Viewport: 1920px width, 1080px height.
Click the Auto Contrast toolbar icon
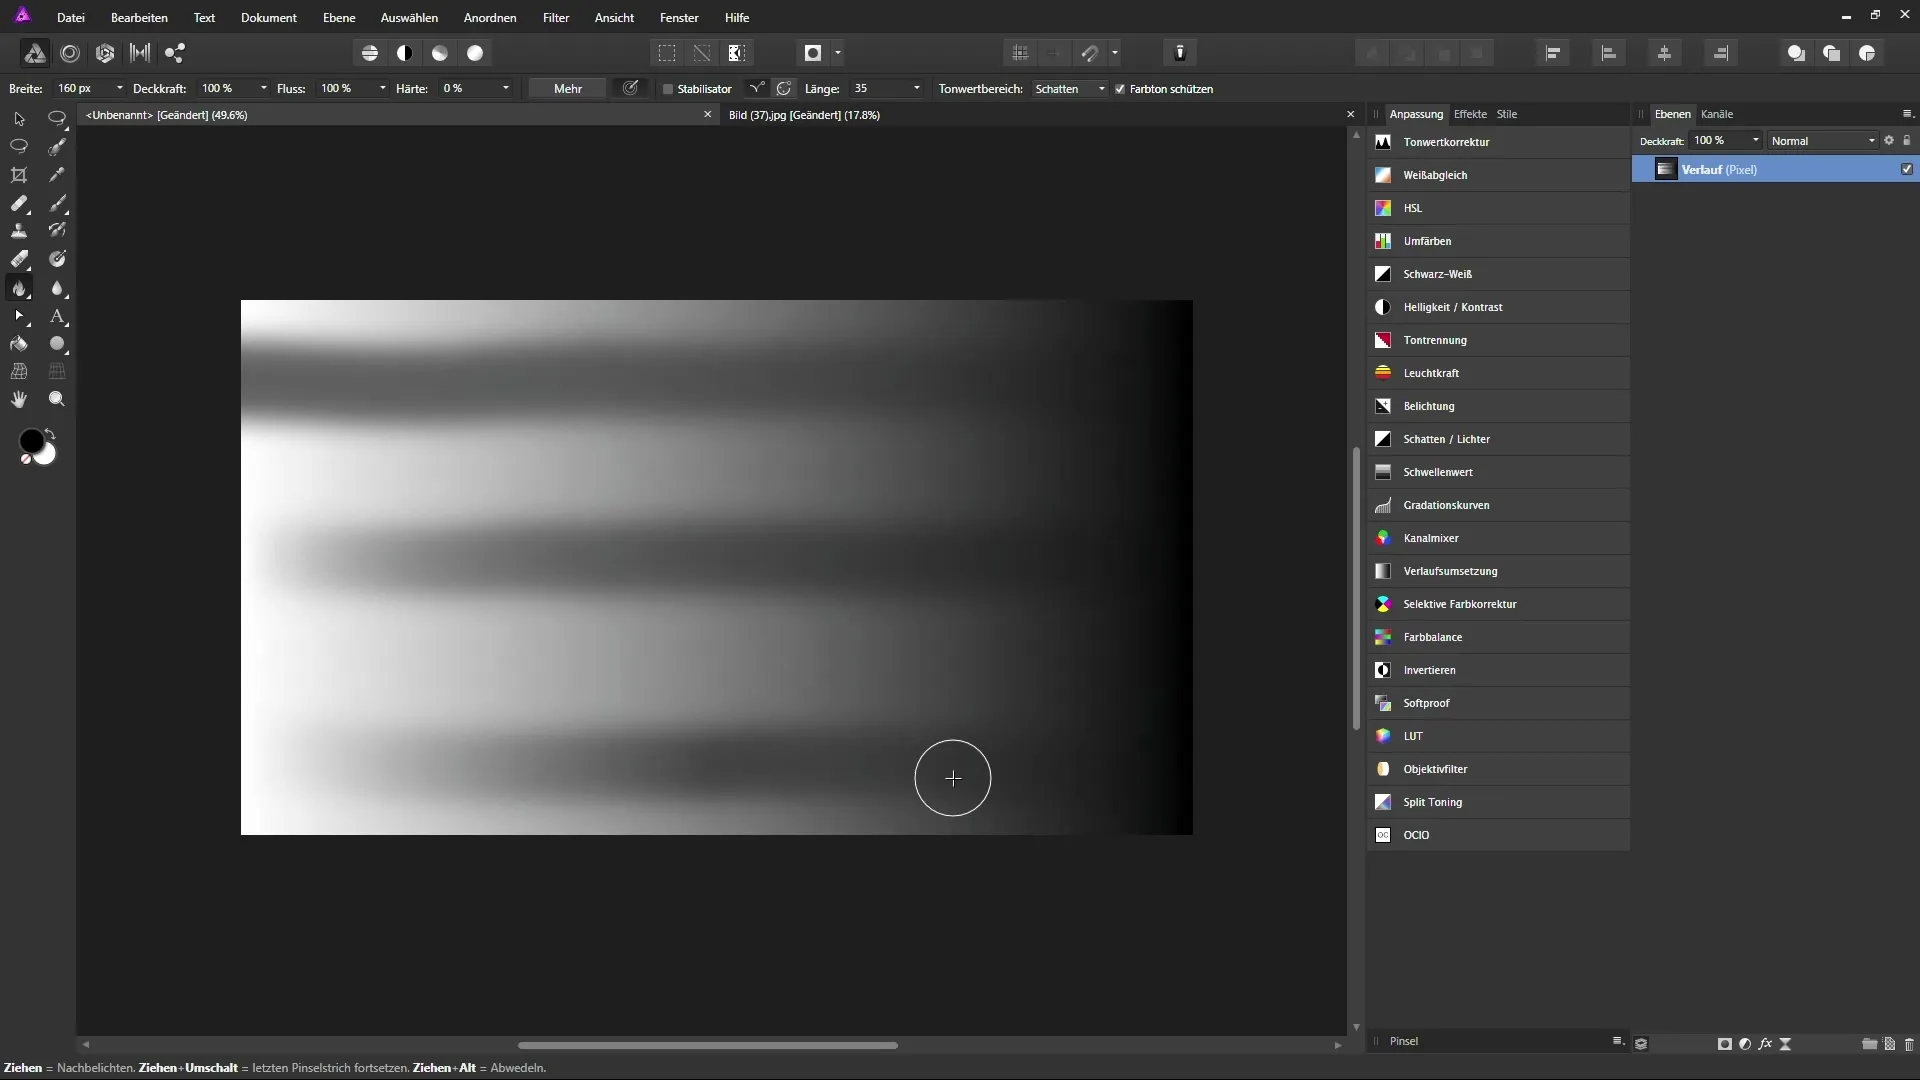pos(405,53)
